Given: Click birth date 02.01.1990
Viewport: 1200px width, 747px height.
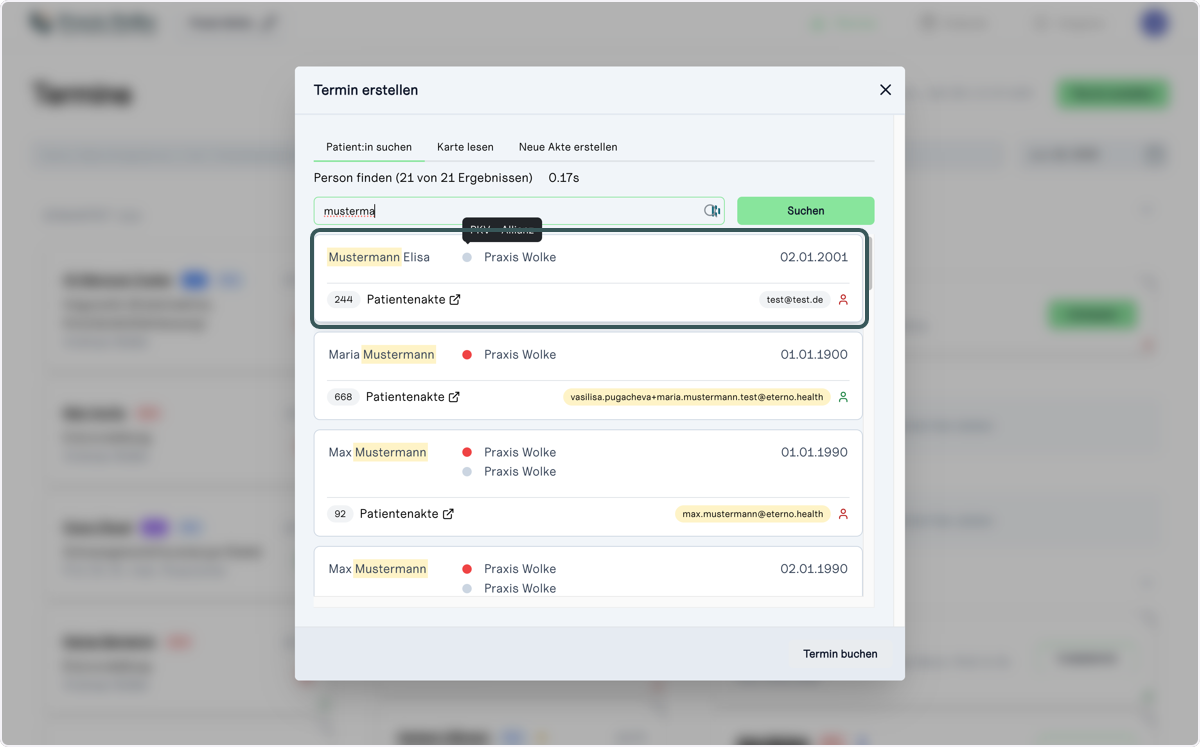Looking at the screenshot, I should tap(814, 569).
